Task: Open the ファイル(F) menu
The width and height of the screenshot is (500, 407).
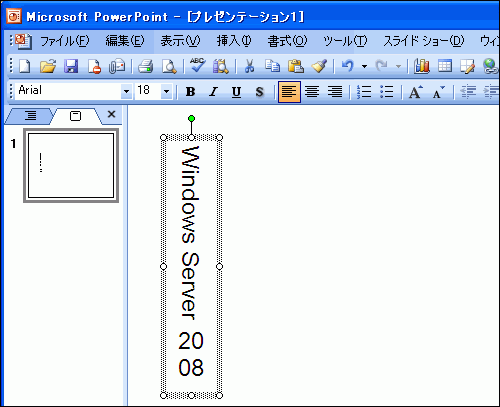Action: point(65,41)
